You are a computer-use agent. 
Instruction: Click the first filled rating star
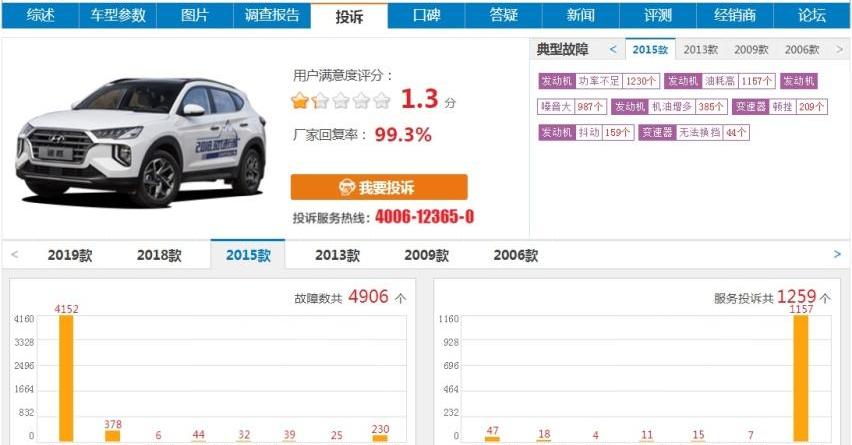coord(299,101)
